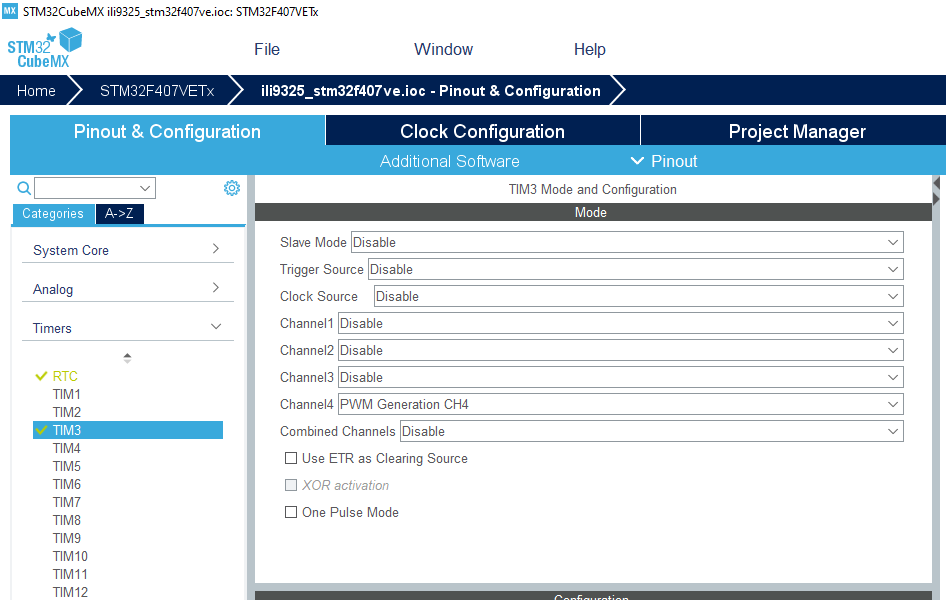Select RTC in timers list
Screen dimensions: 946x600
coord(65,376)
